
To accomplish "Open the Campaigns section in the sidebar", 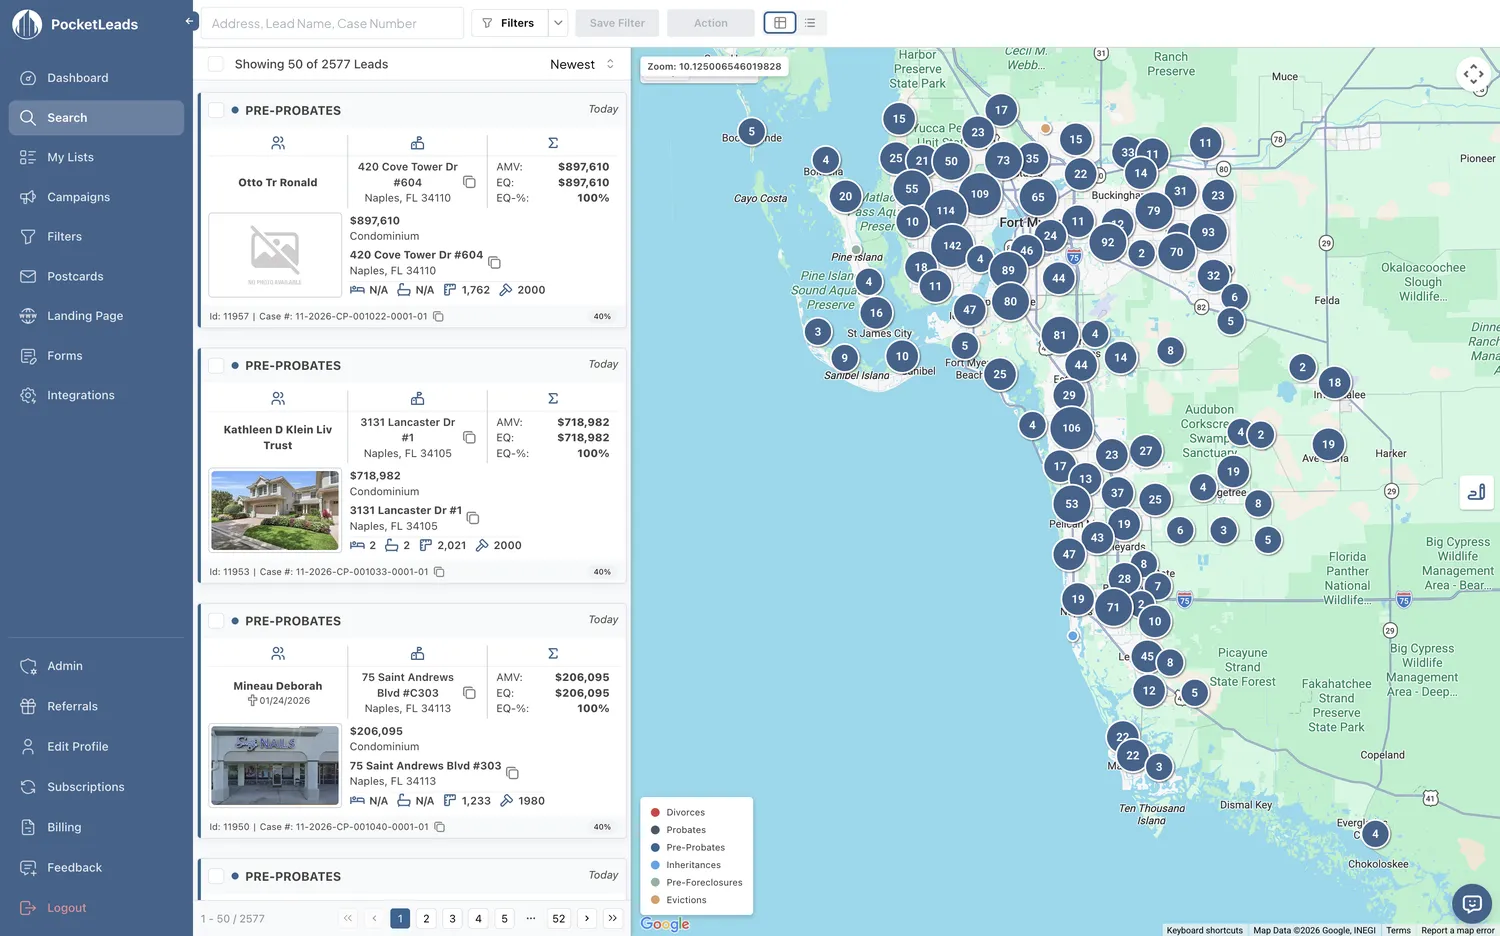I will click(x=78, y=196).
